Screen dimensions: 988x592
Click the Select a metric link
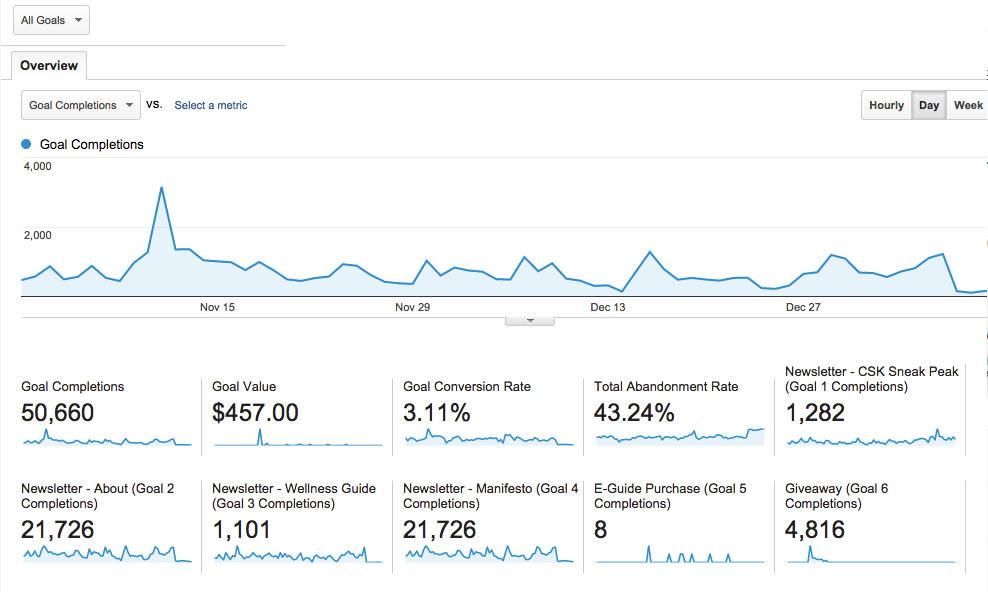[210, 105]
